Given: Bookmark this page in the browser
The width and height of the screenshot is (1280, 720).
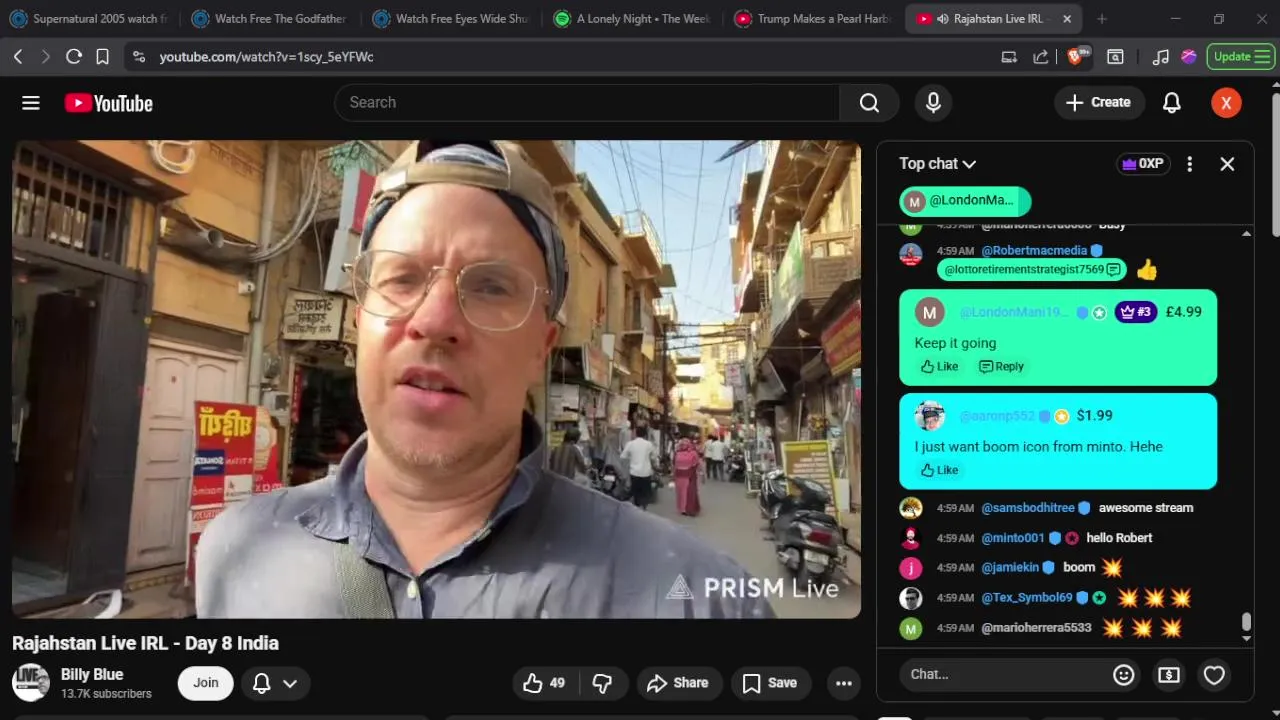Looking at the screenshot, I should pyautogui.click(x=102, y=57).
